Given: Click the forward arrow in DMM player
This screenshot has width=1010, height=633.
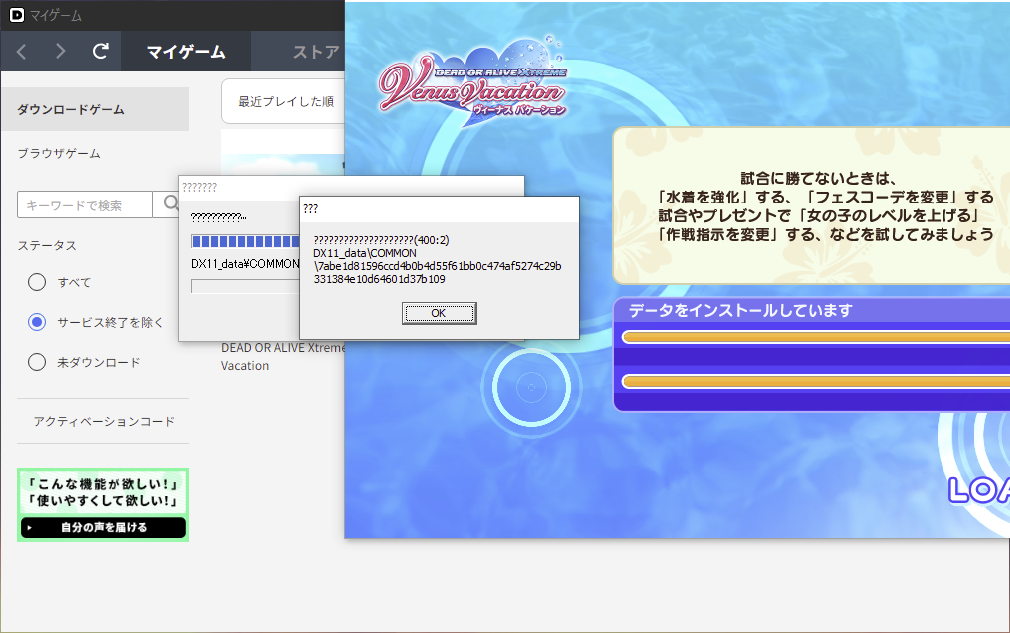Looking at the screenshot, I should pyautogui.click(x=61, y=52).
